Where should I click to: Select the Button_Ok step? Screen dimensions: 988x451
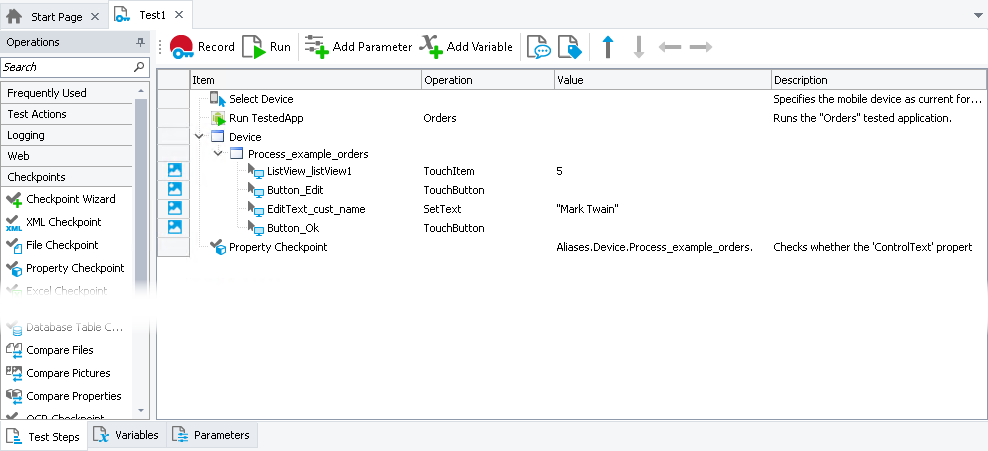[284, 228]
